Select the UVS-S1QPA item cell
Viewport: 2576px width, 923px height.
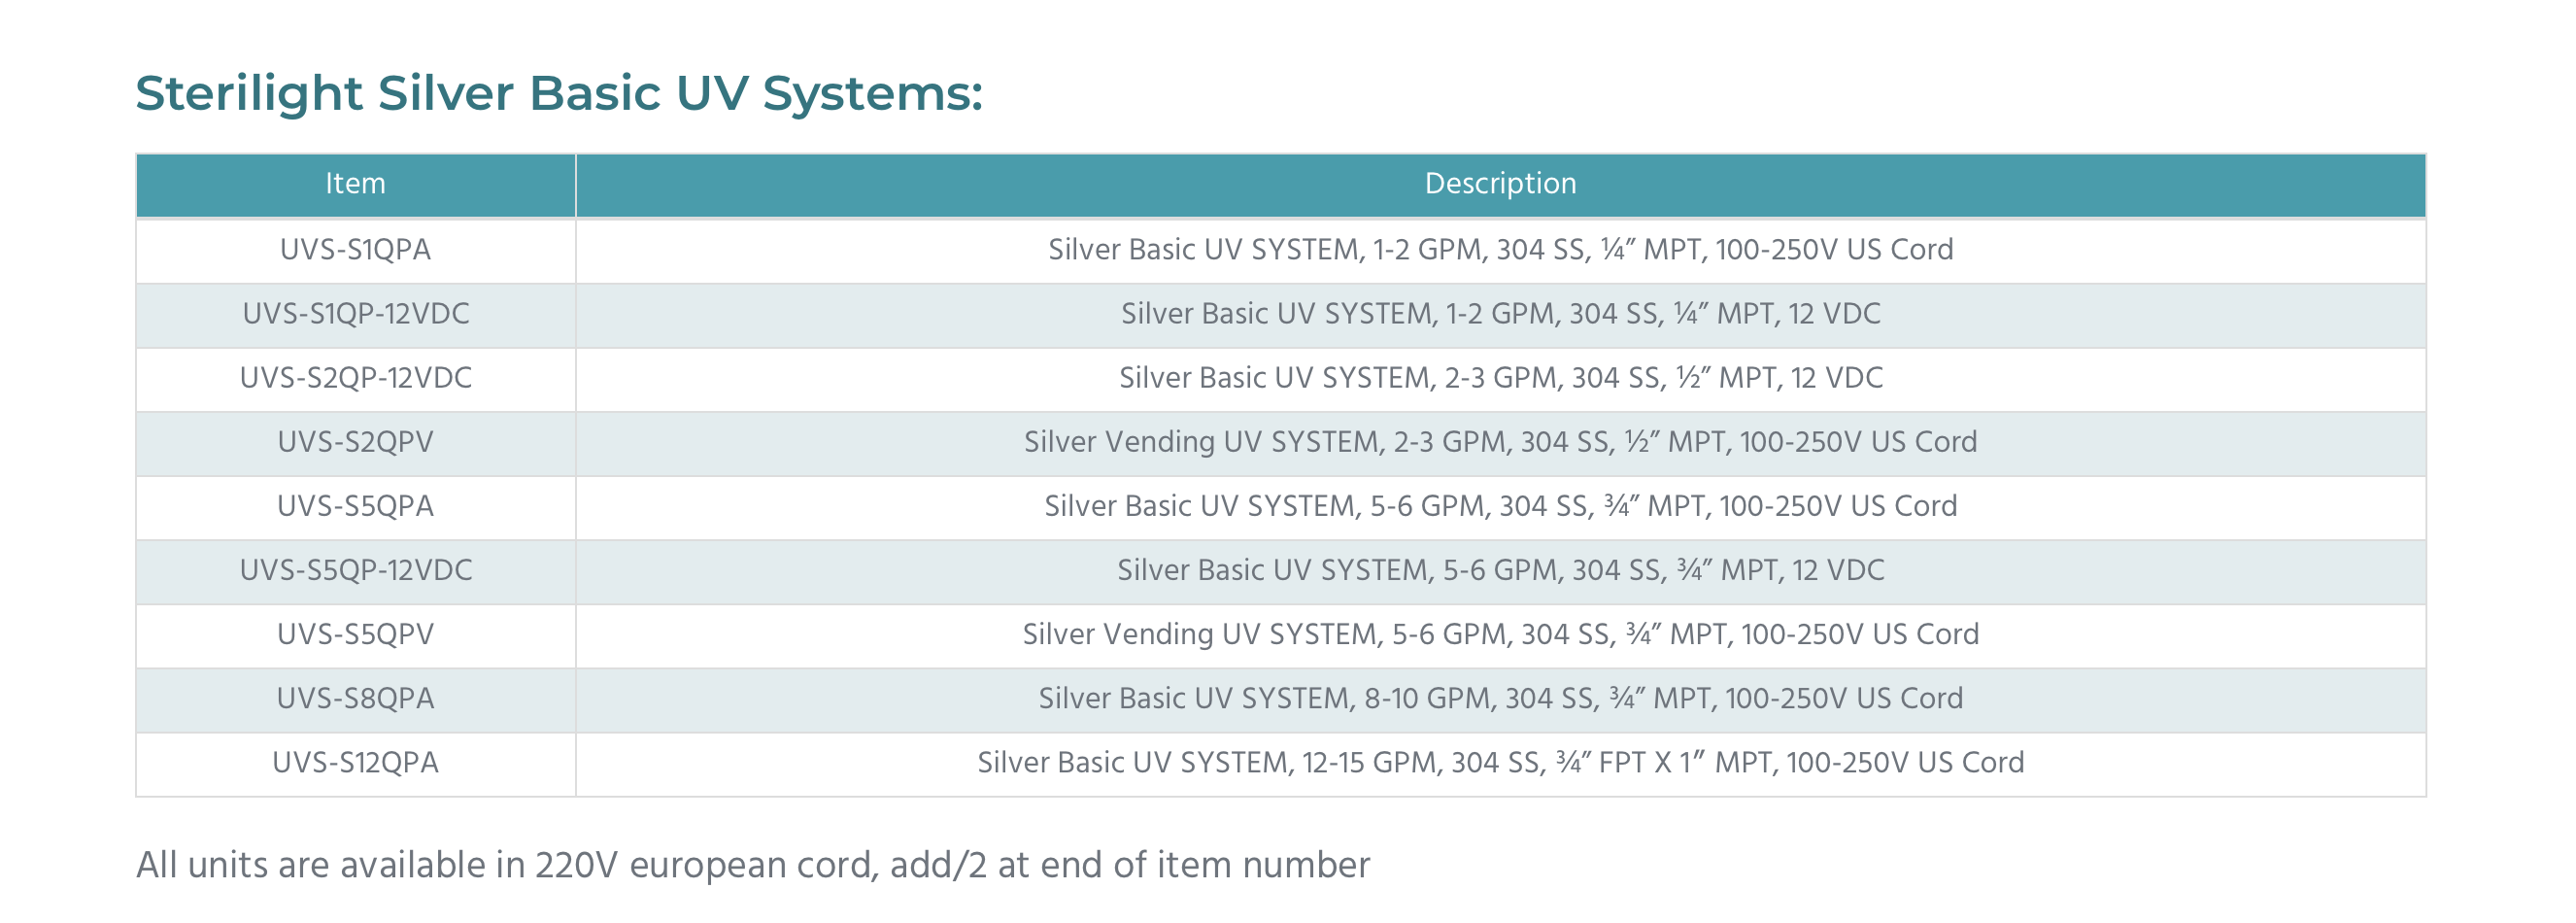pyautogui.click(x=355, y=250)
